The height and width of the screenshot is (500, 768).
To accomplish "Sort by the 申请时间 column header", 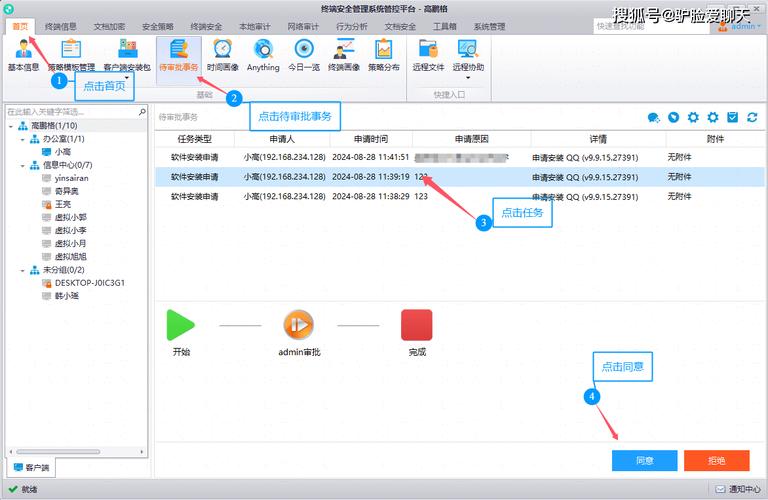I will pos(371,139).
